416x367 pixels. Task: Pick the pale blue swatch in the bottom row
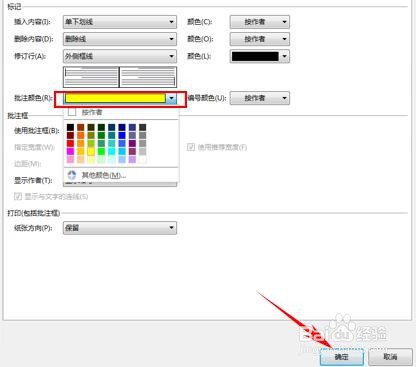[122, 159]
